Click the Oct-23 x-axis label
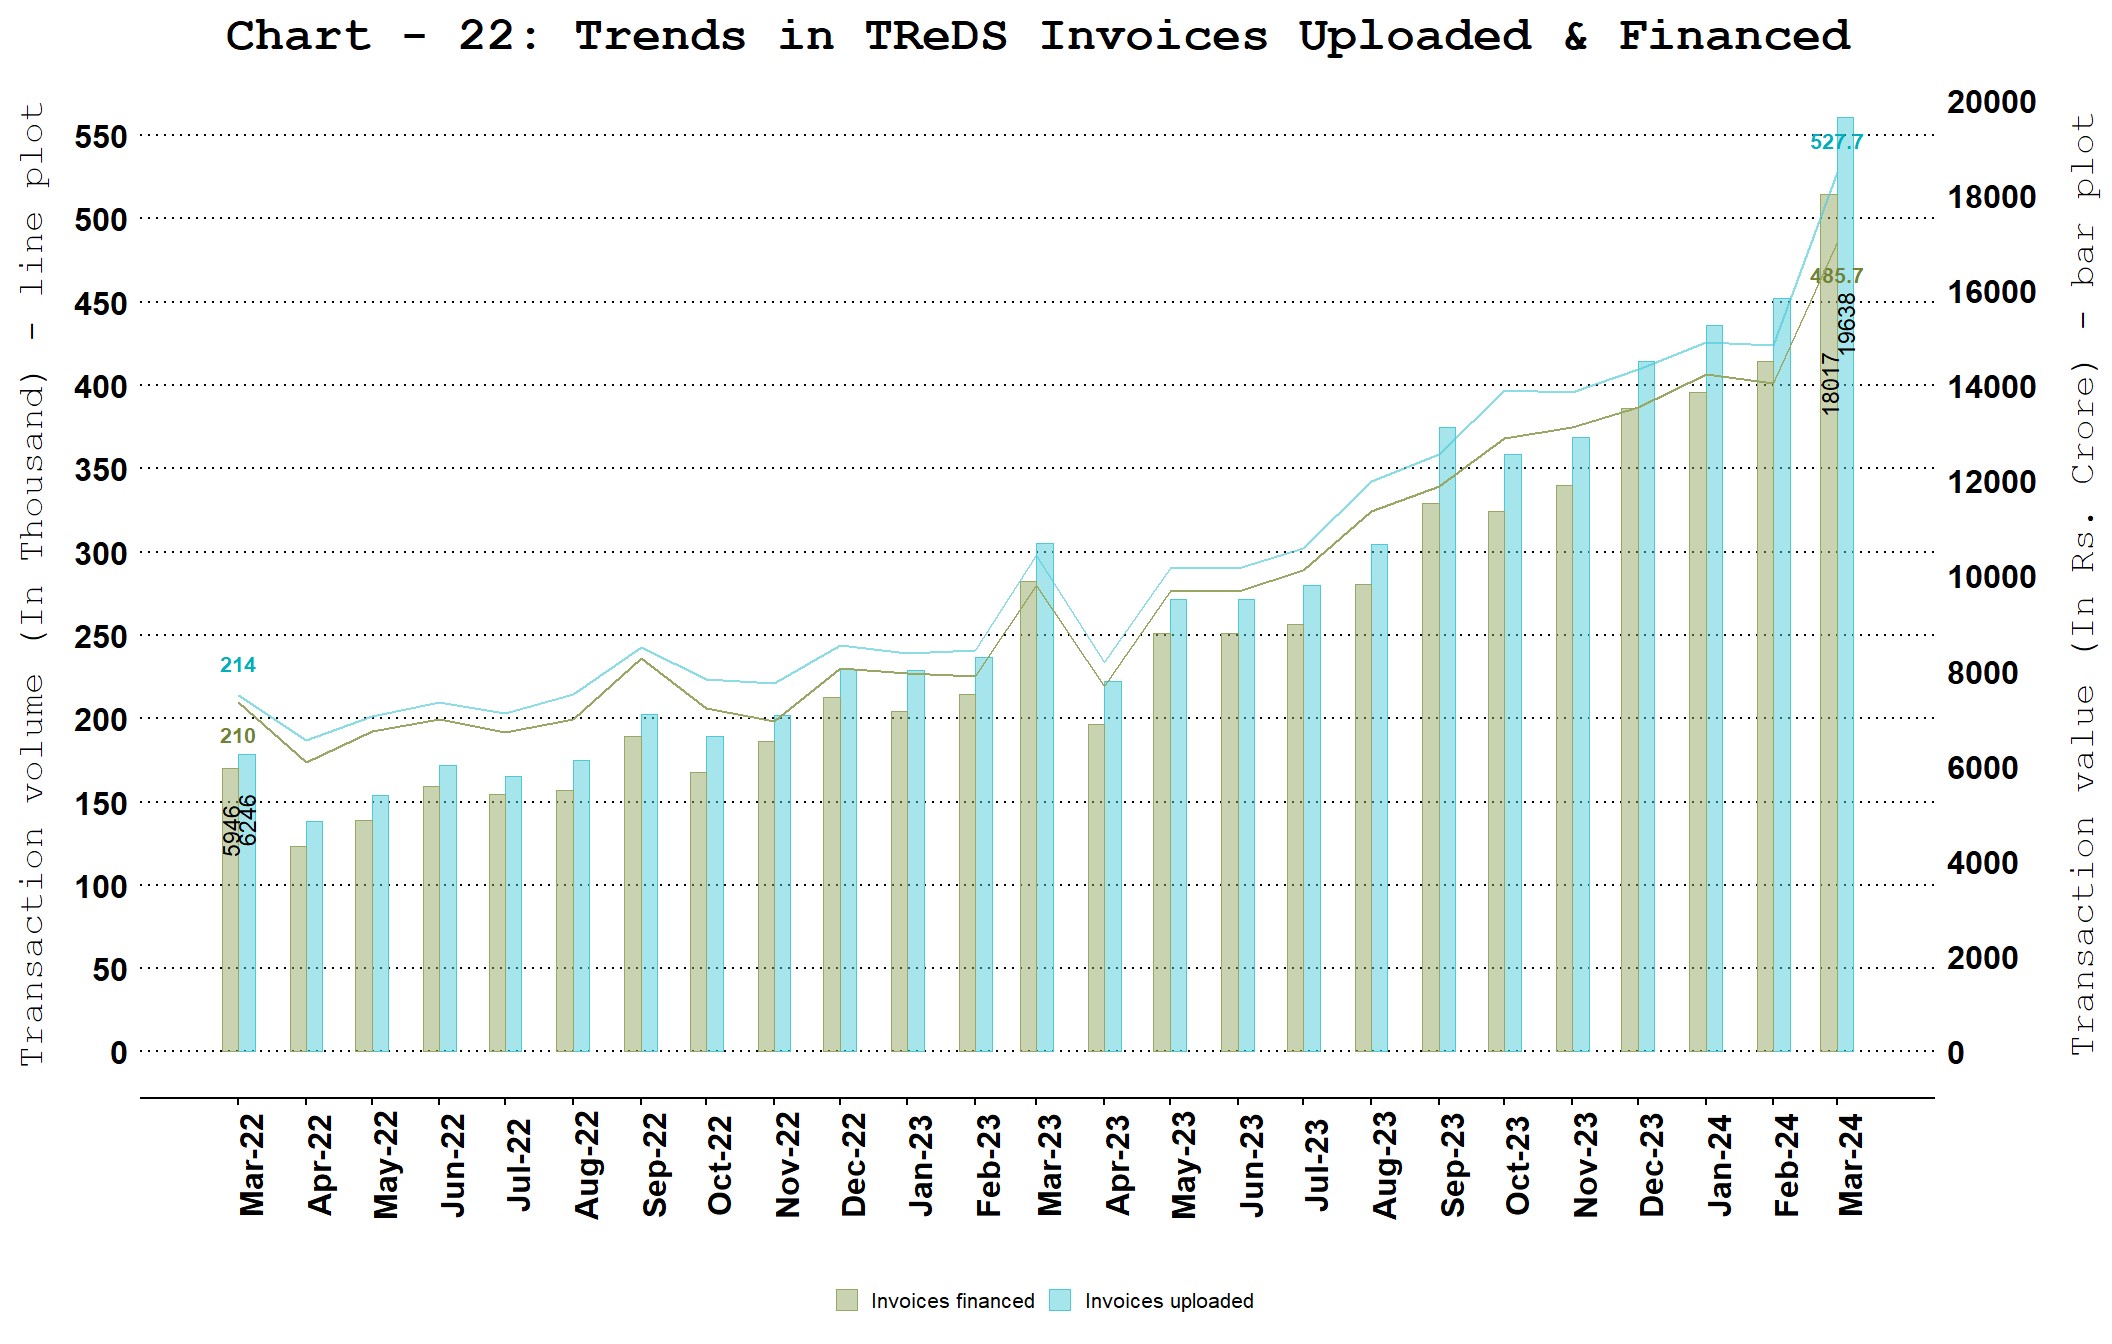Image resolution: width=2112 pixels, height=1344 pixels. tap(1518, 1165)
